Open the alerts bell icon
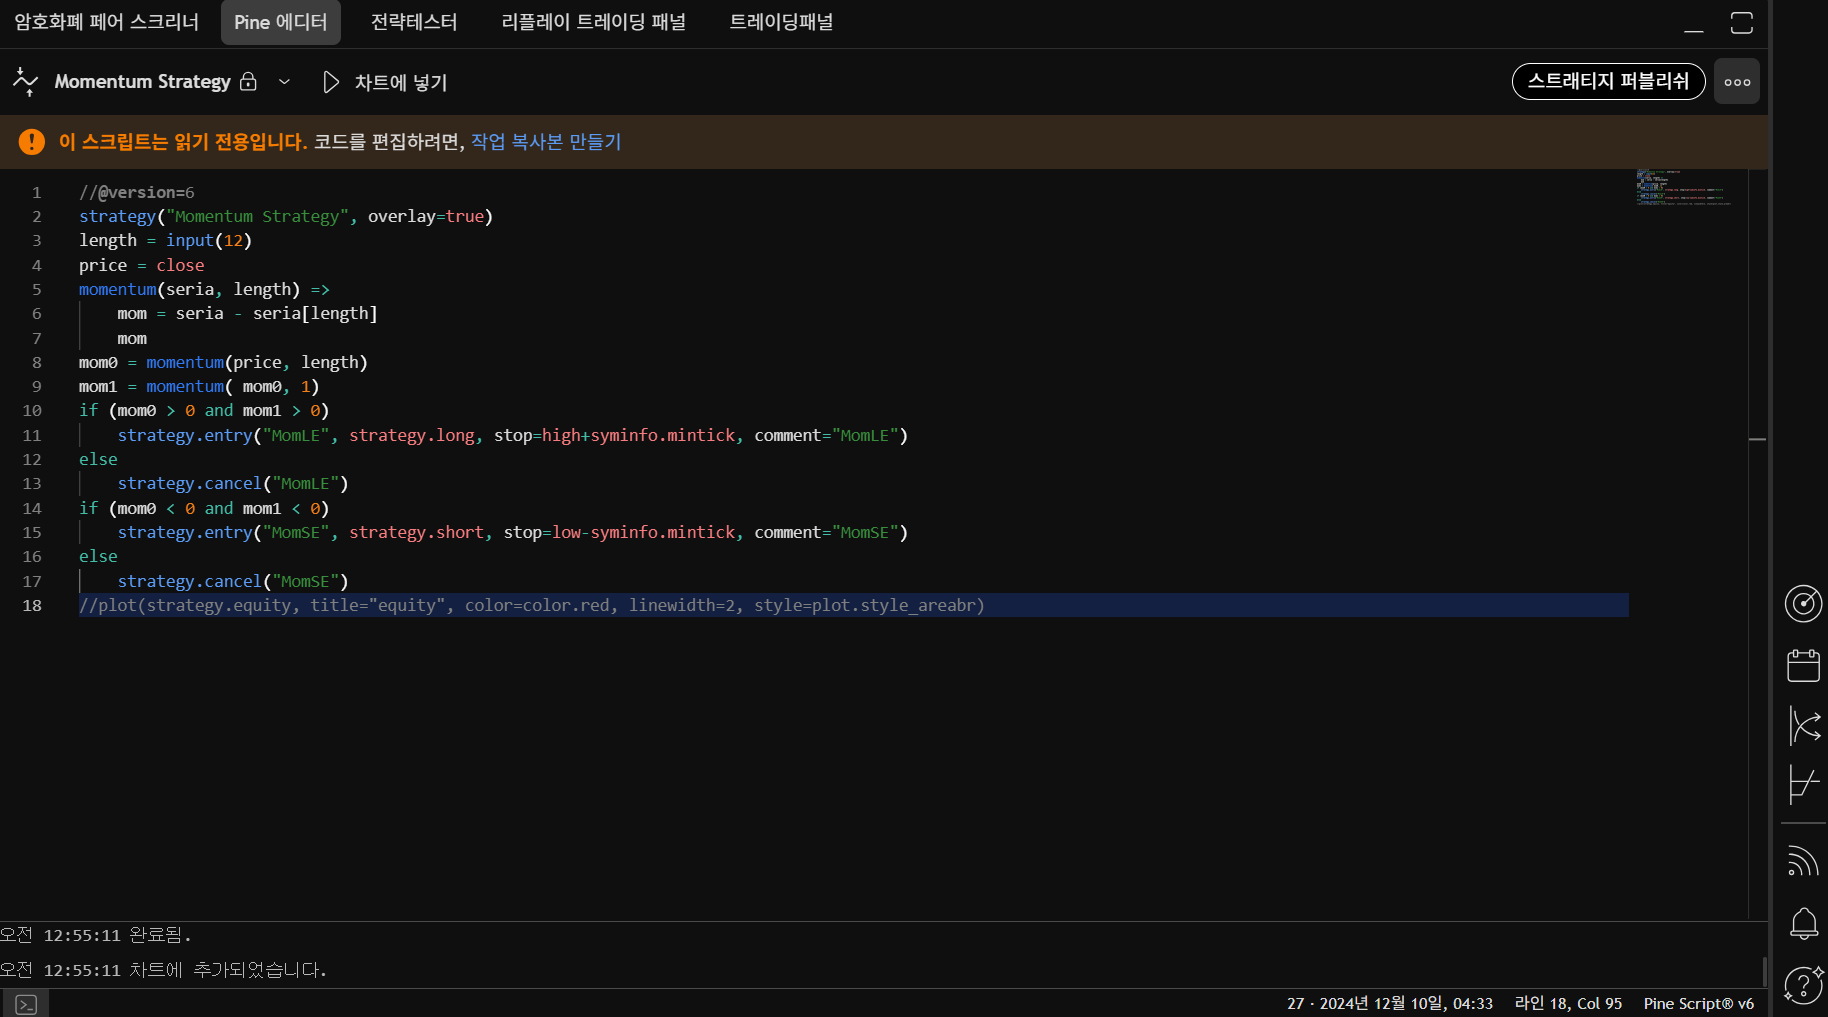 coord(1804,923)
